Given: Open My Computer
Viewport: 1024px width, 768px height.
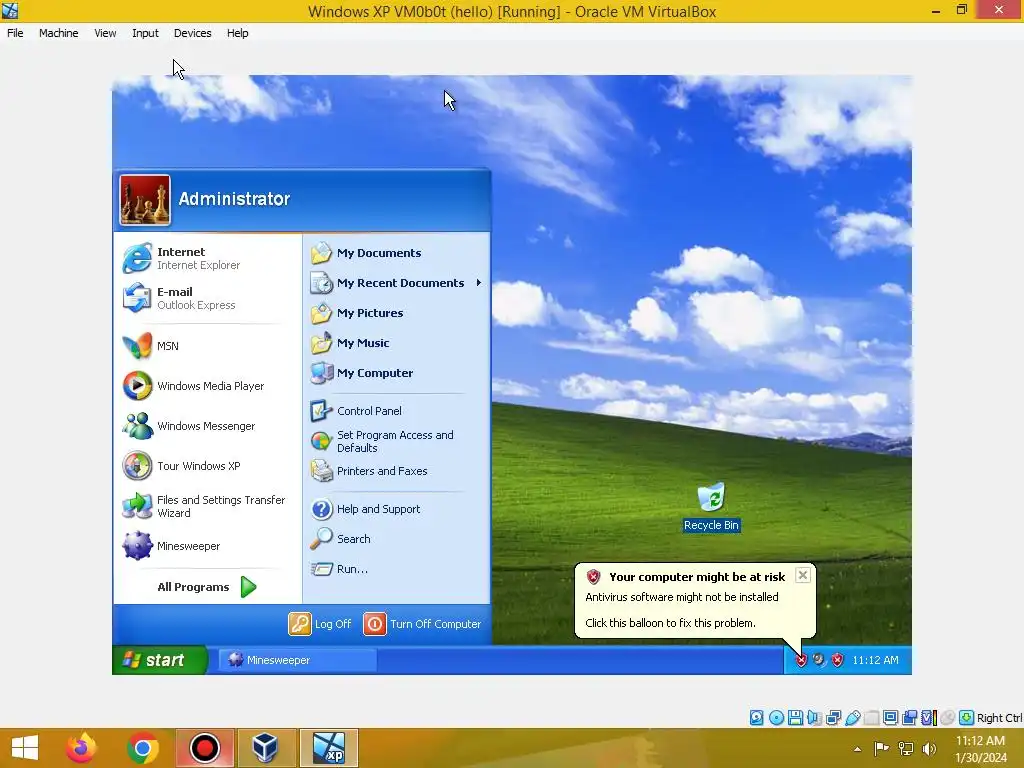Looking at the screenshot, I should pyautogui.click(x=396, y=373).
